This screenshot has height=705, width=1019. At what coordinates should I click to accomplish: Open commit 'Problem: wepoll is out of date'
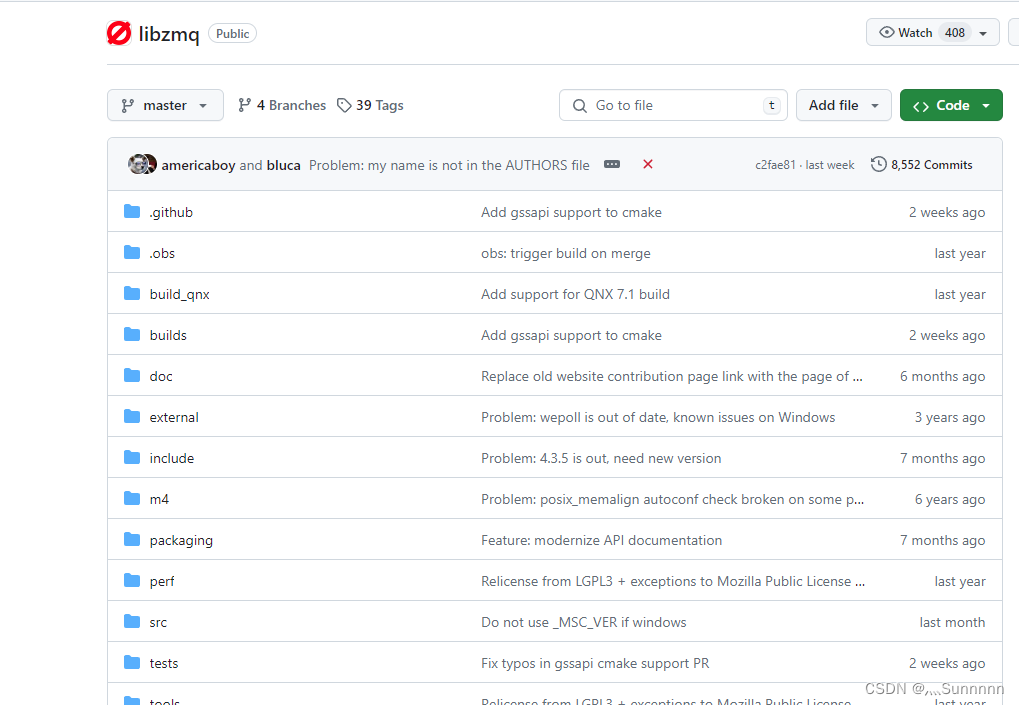click(658, 417)
